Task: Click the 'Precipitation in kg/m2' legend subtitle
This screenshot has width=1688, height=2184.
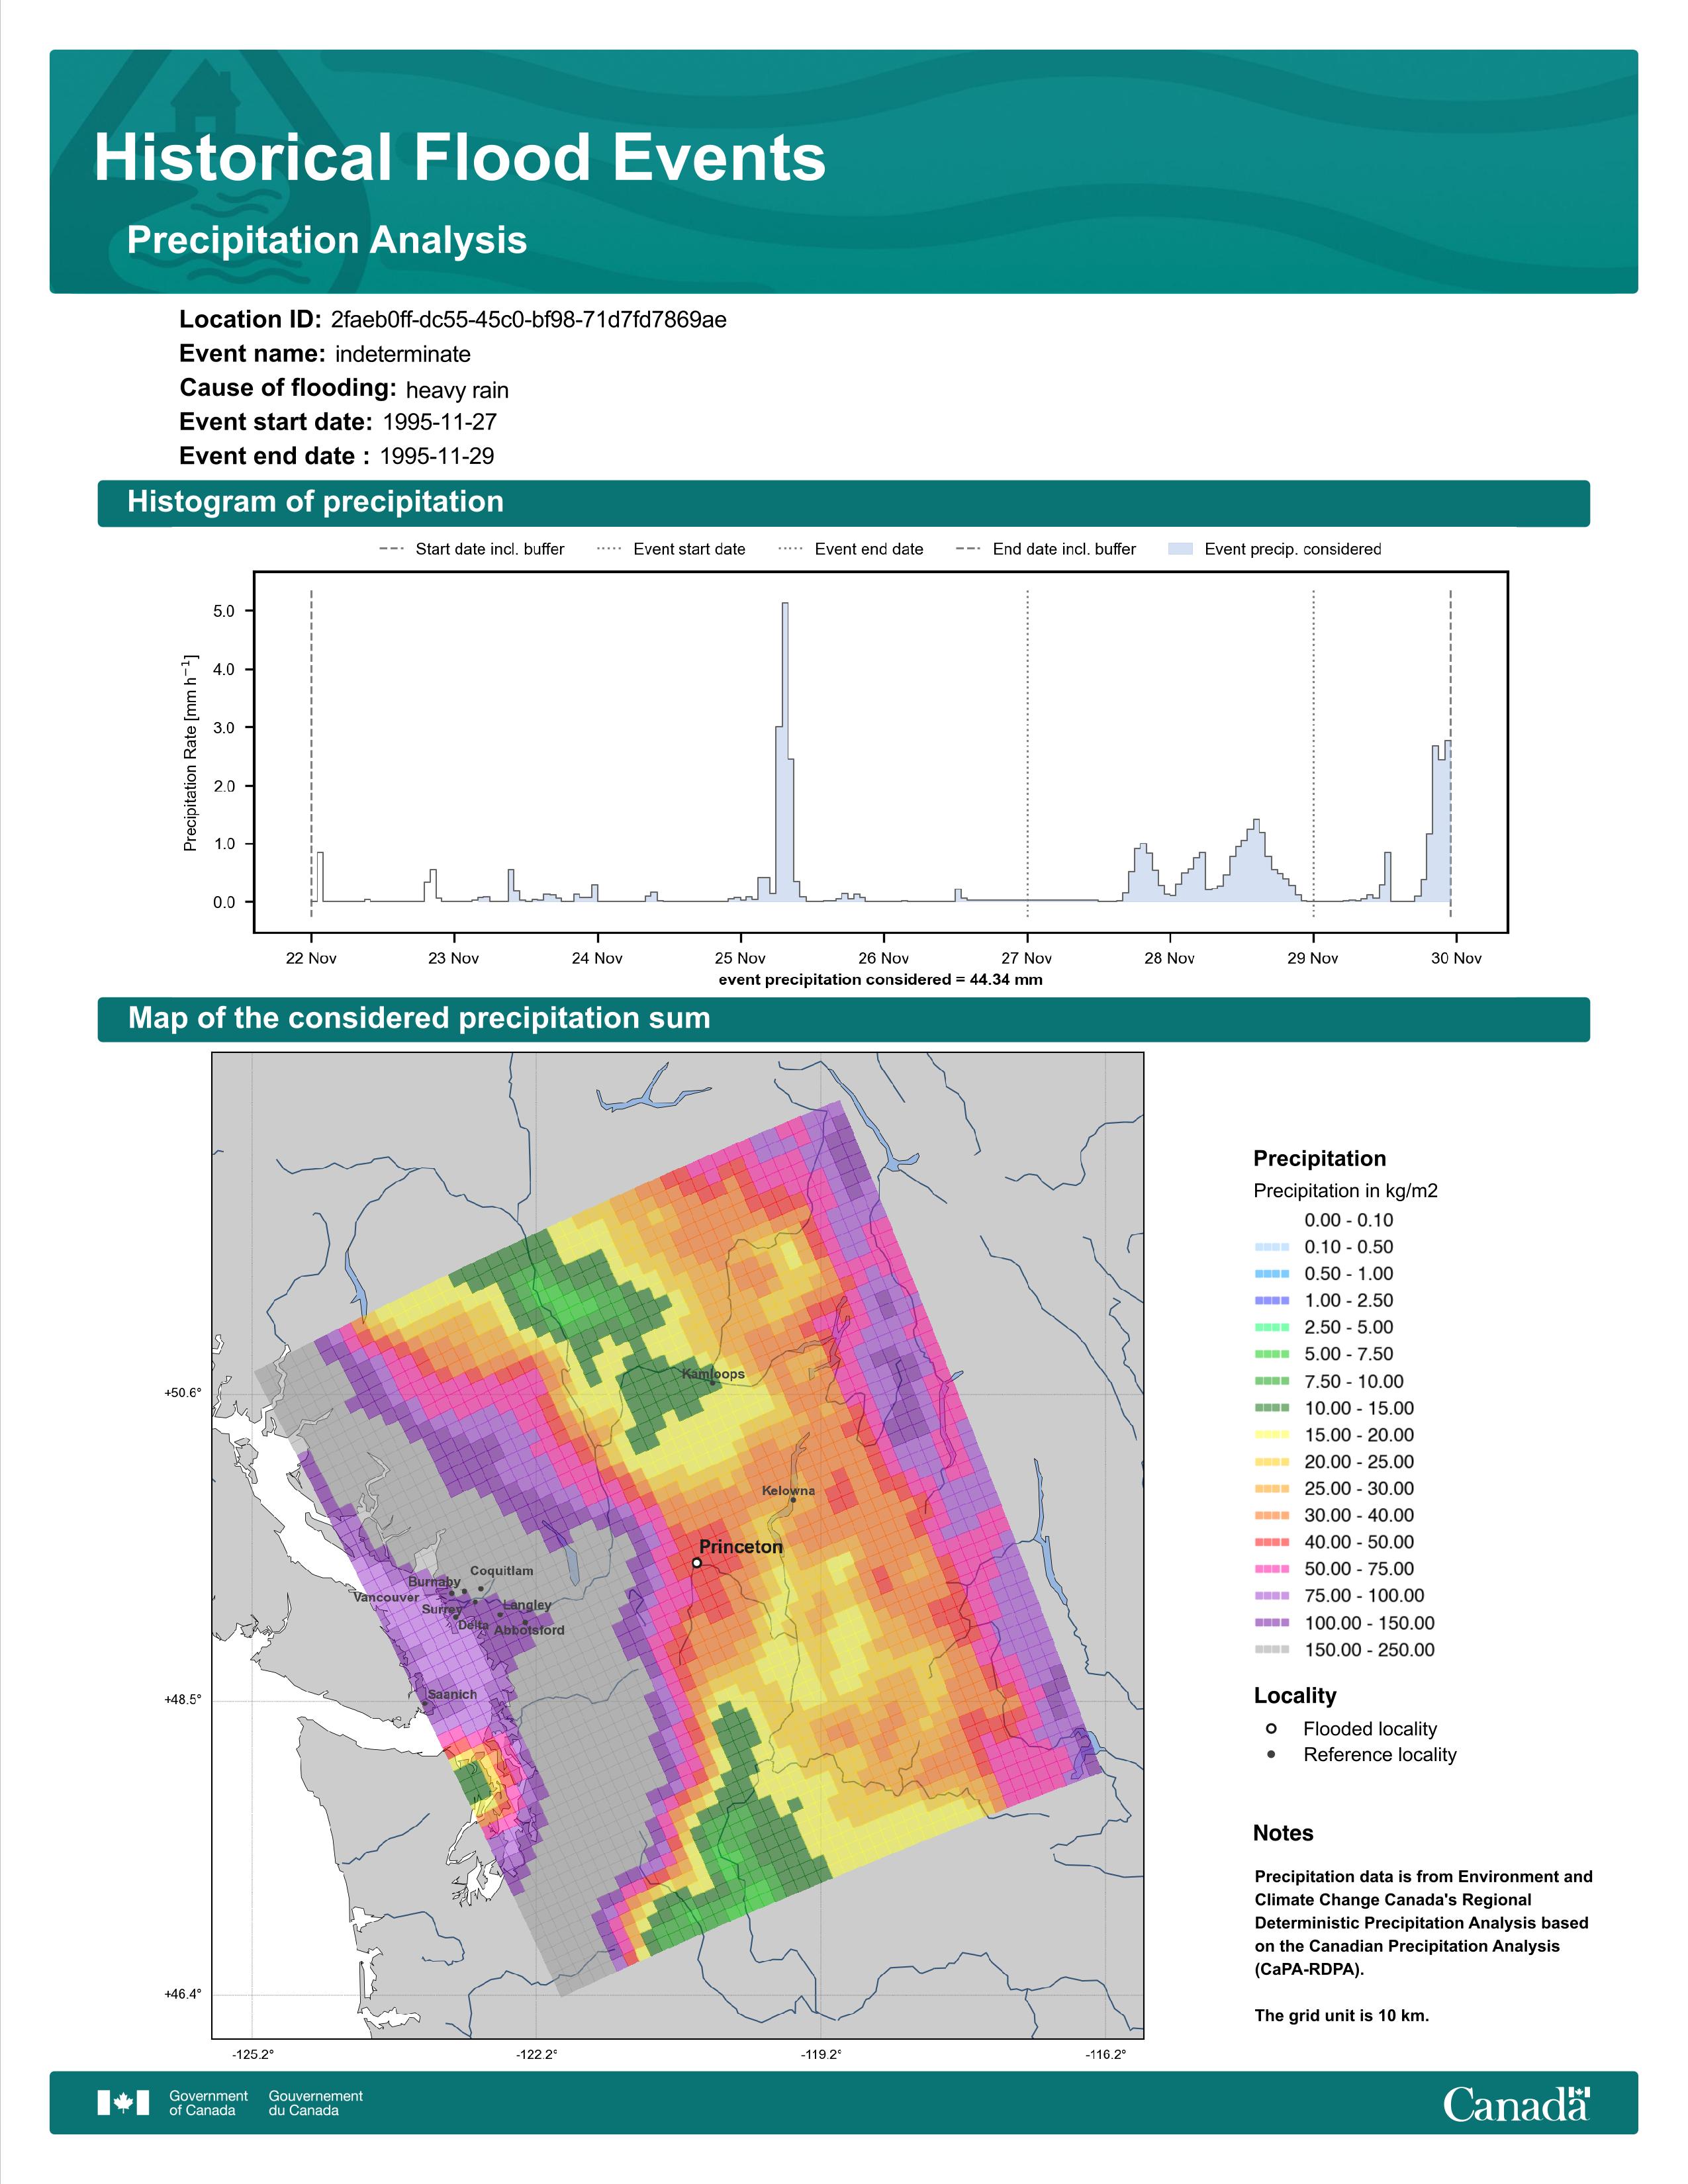Action: 1345,1191
